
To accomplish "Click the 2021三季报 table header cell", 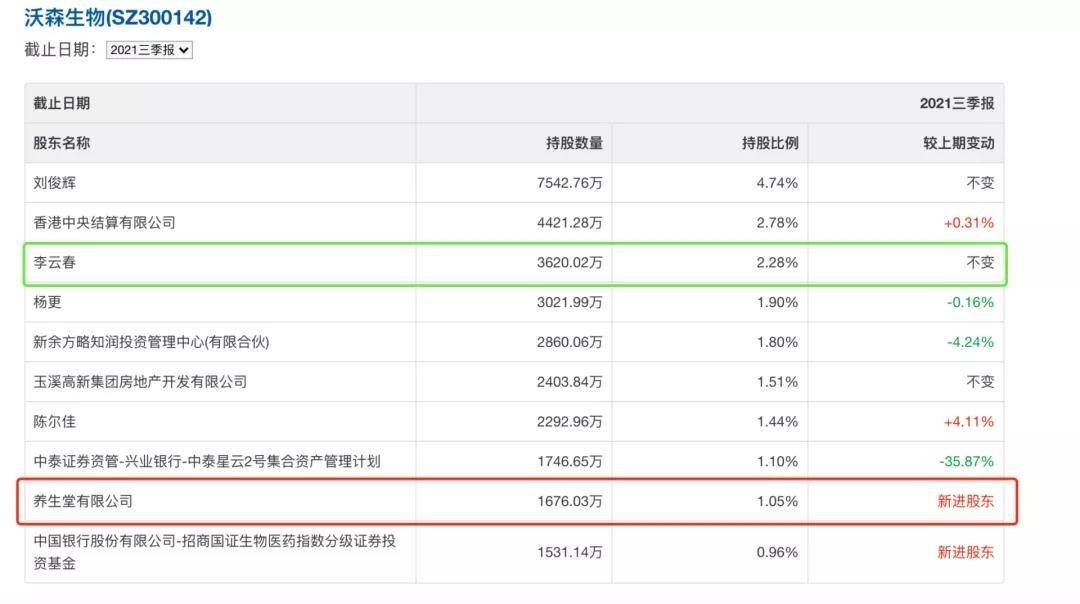I will 956,103.
